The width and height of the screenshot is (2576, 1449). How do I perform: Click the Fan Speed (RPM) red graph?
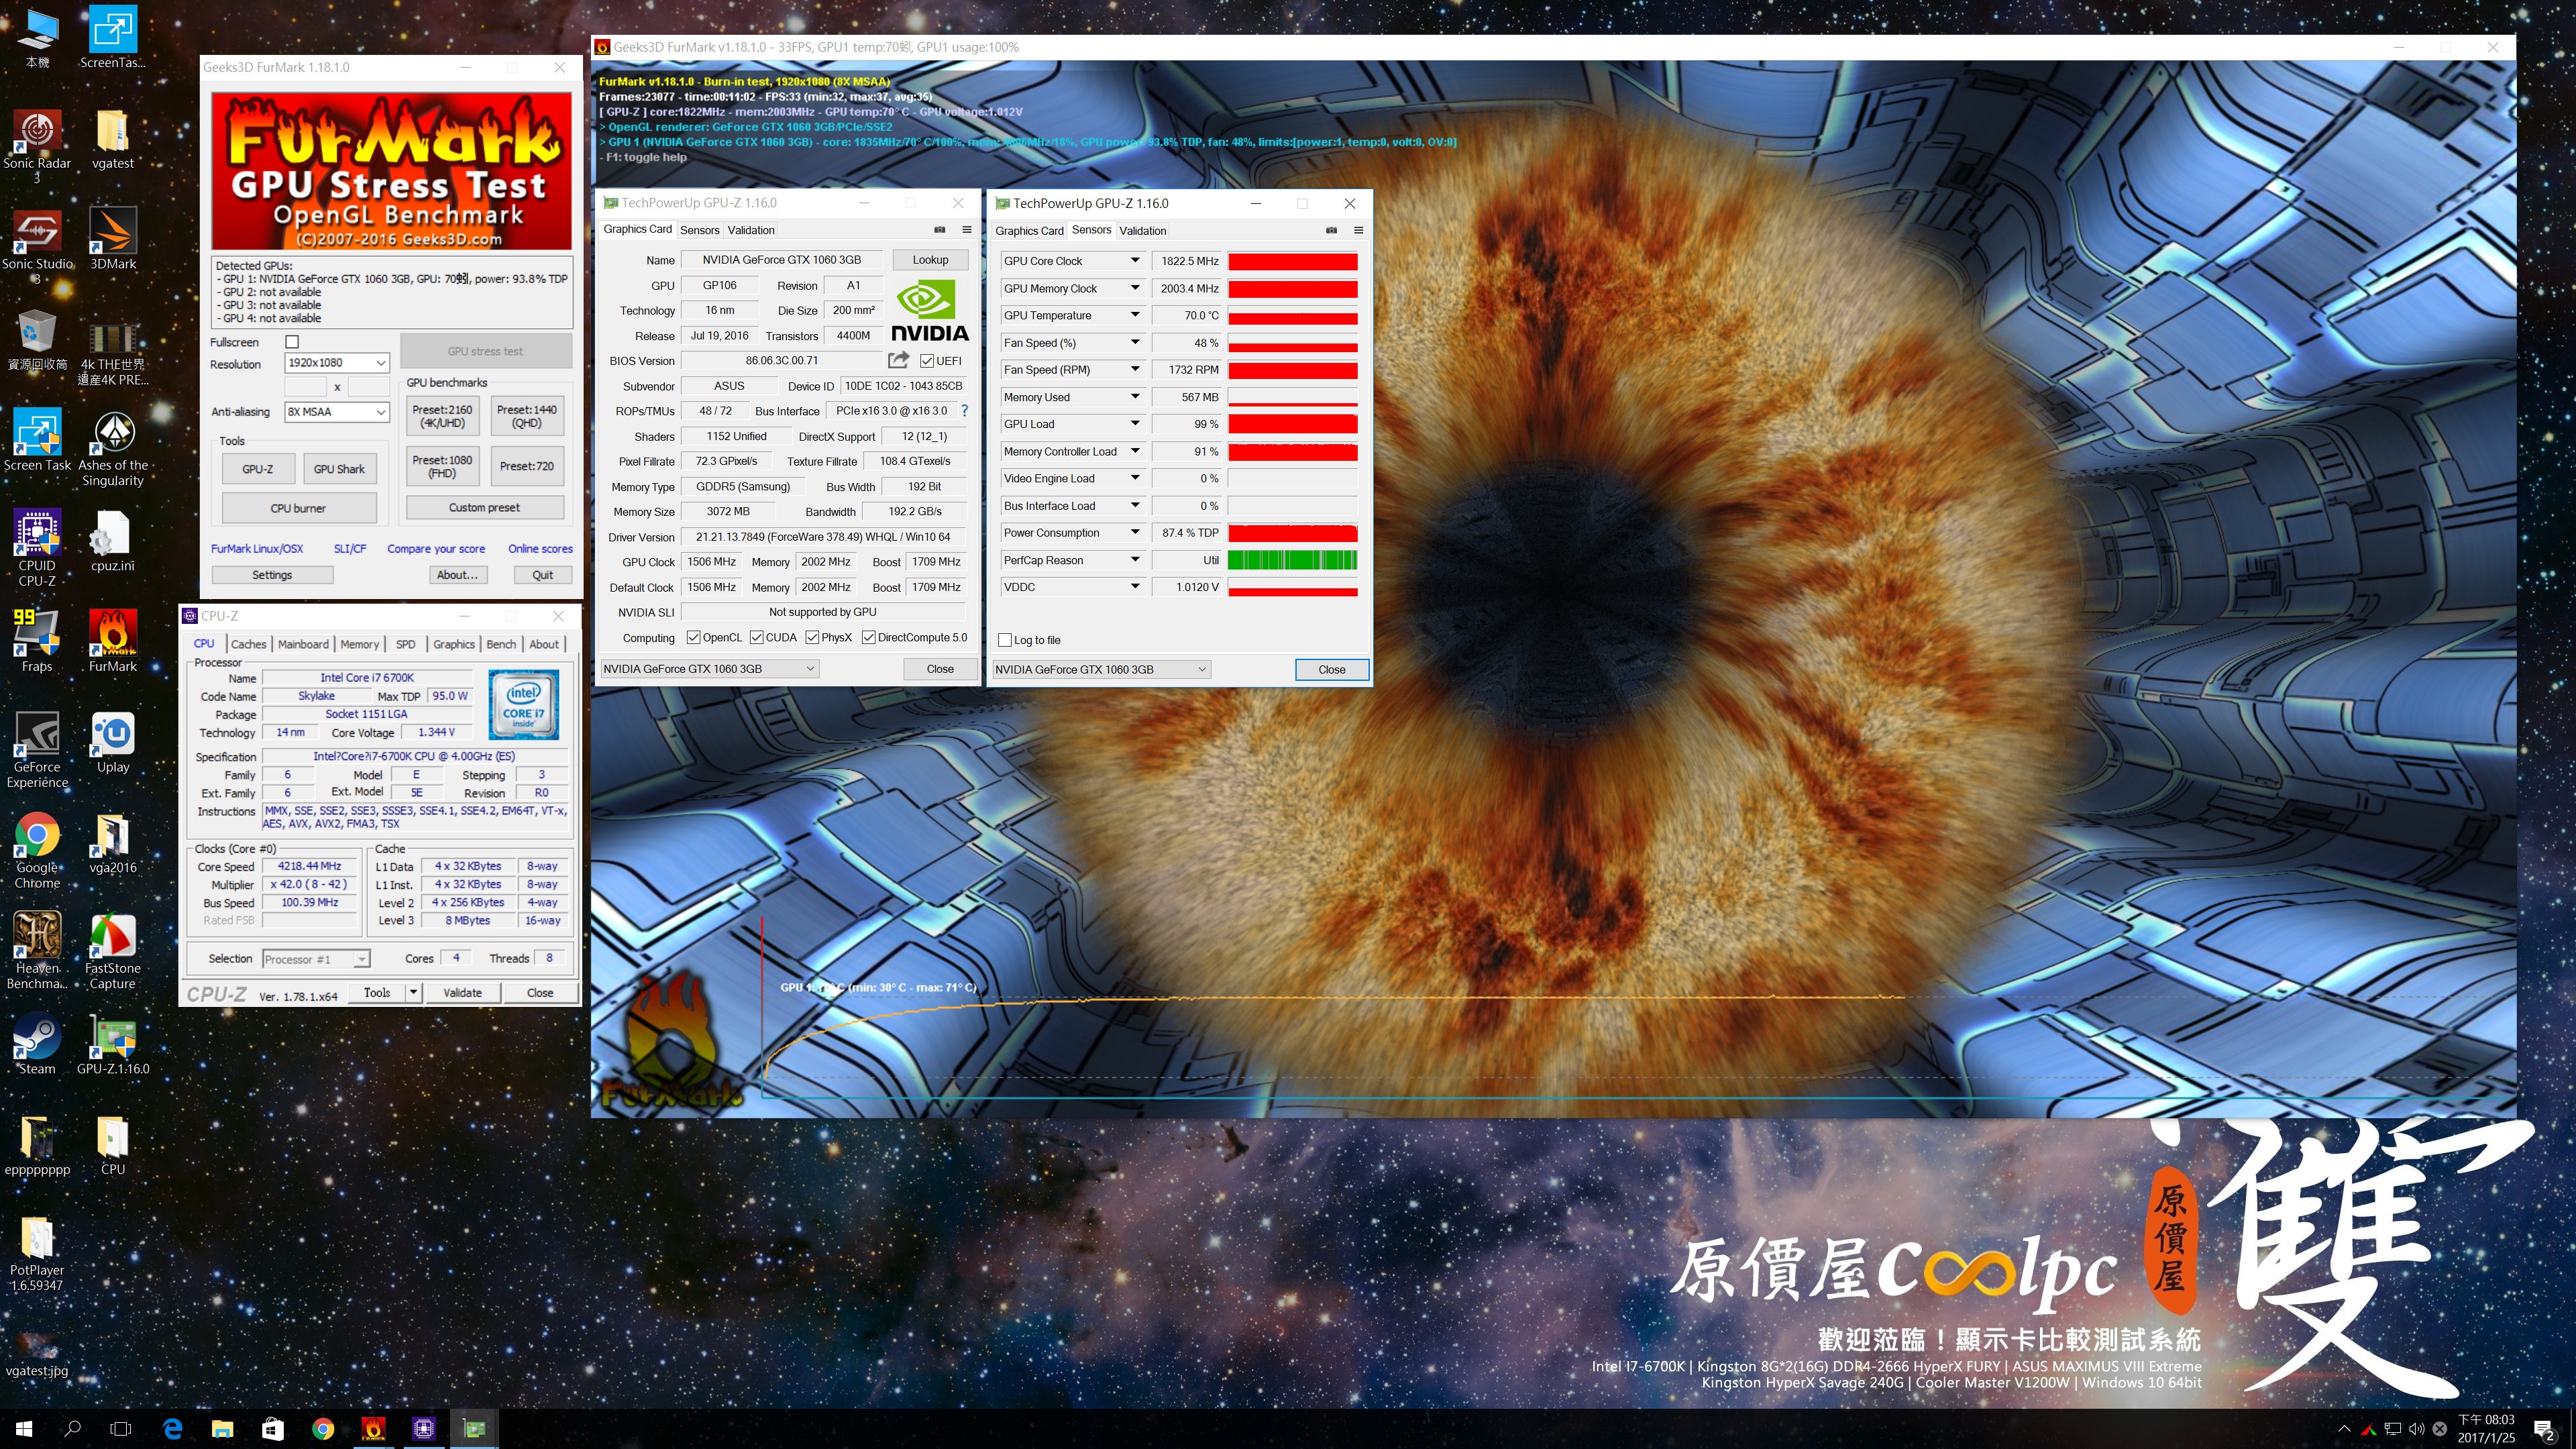1292,370
